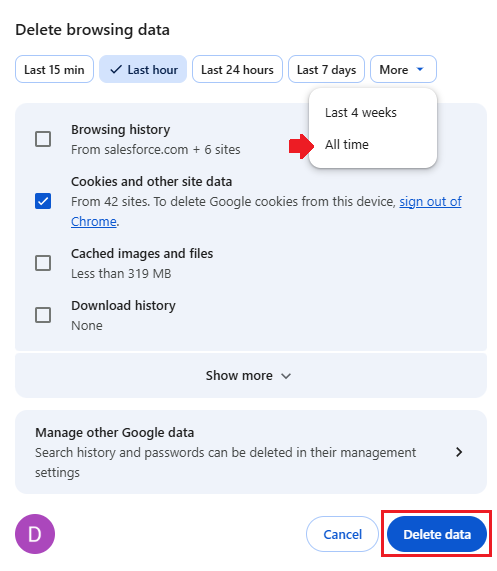Select the Last 15 min time range

[x=54, y=69]
